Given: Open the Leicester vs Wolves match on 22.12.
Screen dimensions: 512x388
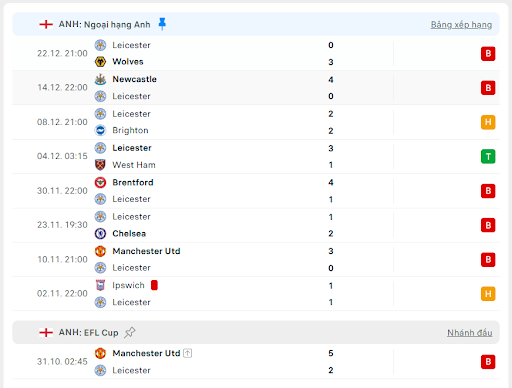Looking at the screenshot, I should [x=256, y=53].
